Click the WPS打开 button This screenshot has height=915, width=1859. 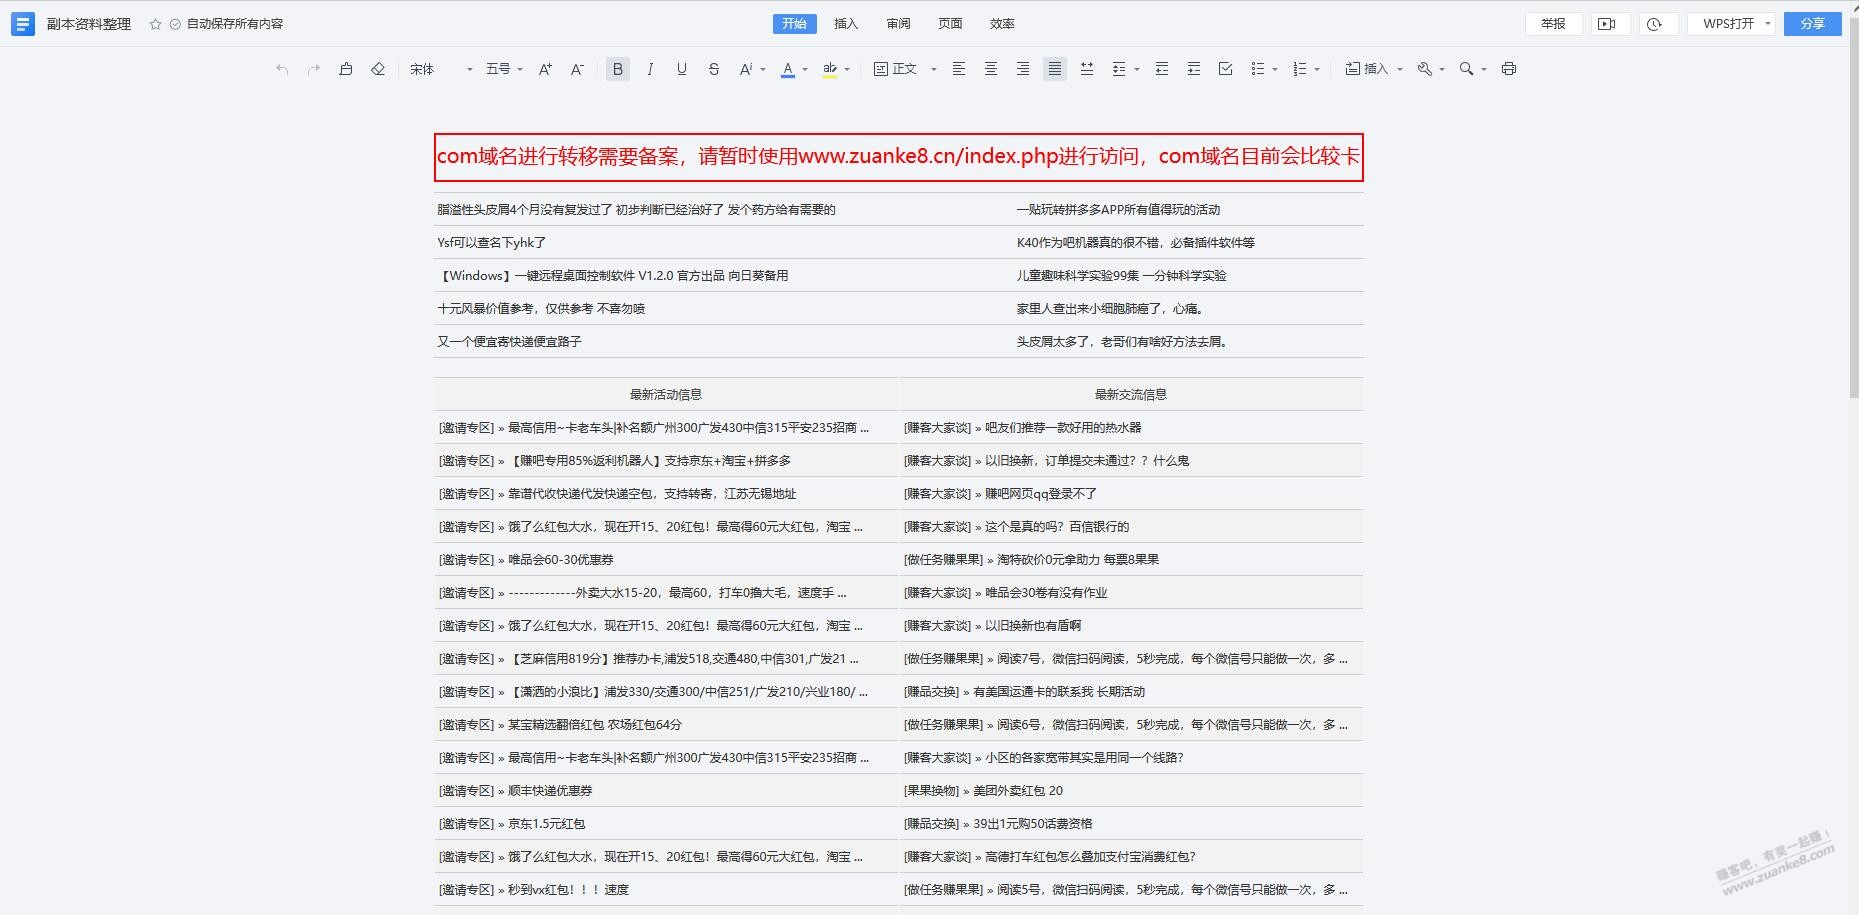point(1728,24)
